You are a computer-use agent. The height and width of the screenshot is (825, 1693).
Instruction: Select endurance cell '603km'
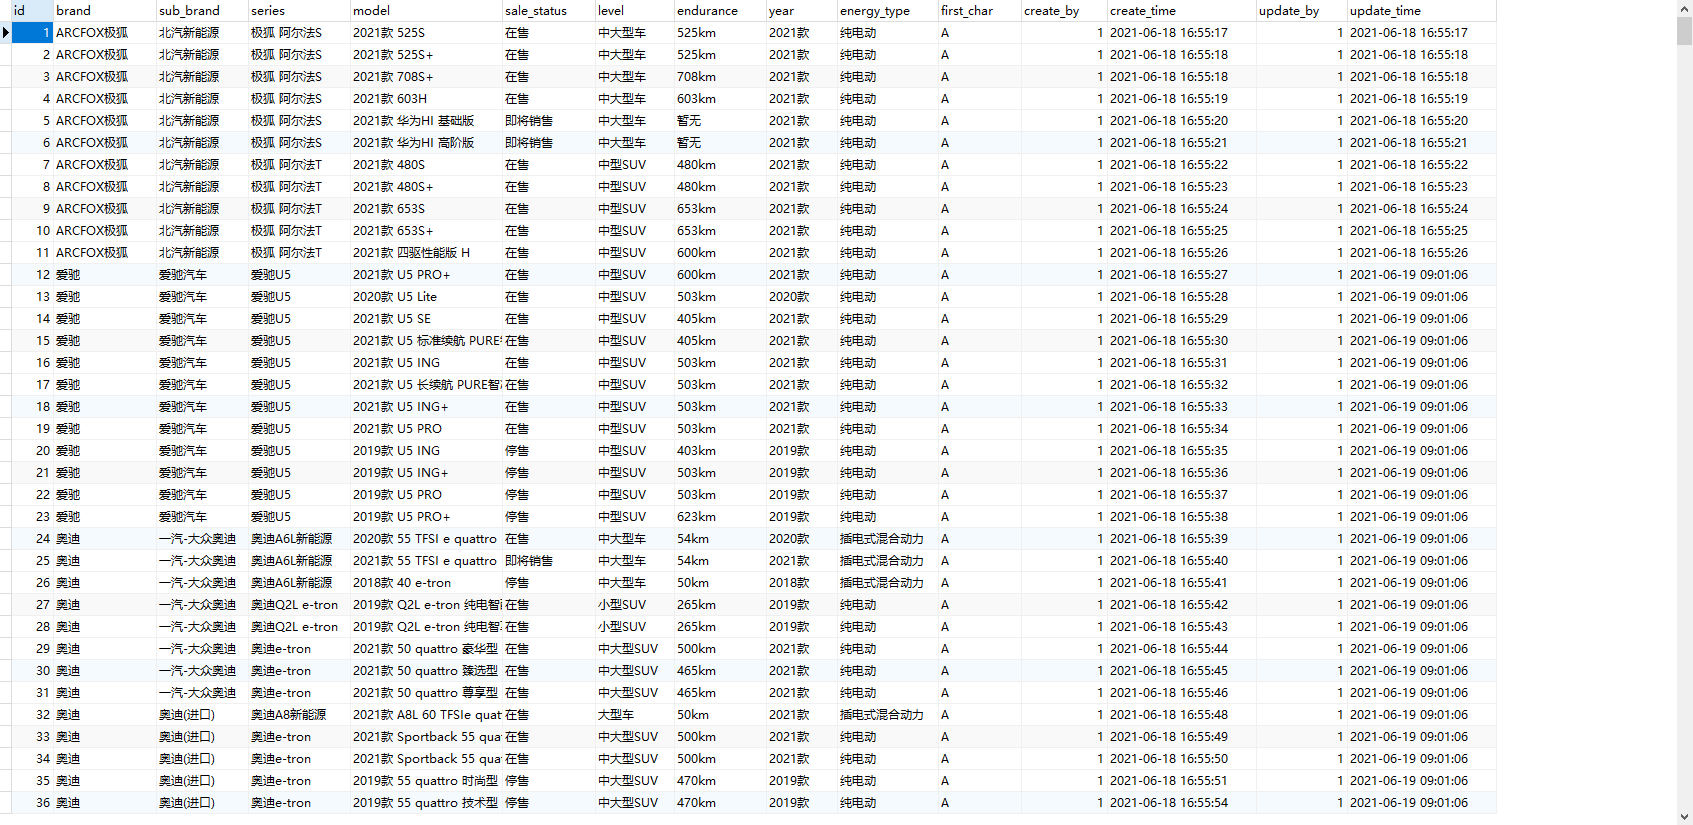click(x=720, y=99)
